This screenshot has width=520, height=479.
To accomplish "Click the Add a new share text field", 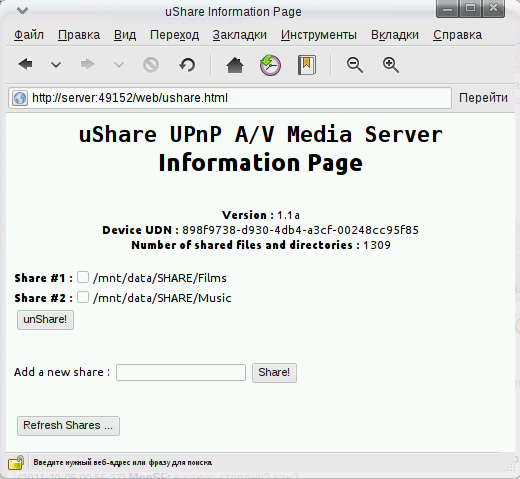I will point(181,372).
